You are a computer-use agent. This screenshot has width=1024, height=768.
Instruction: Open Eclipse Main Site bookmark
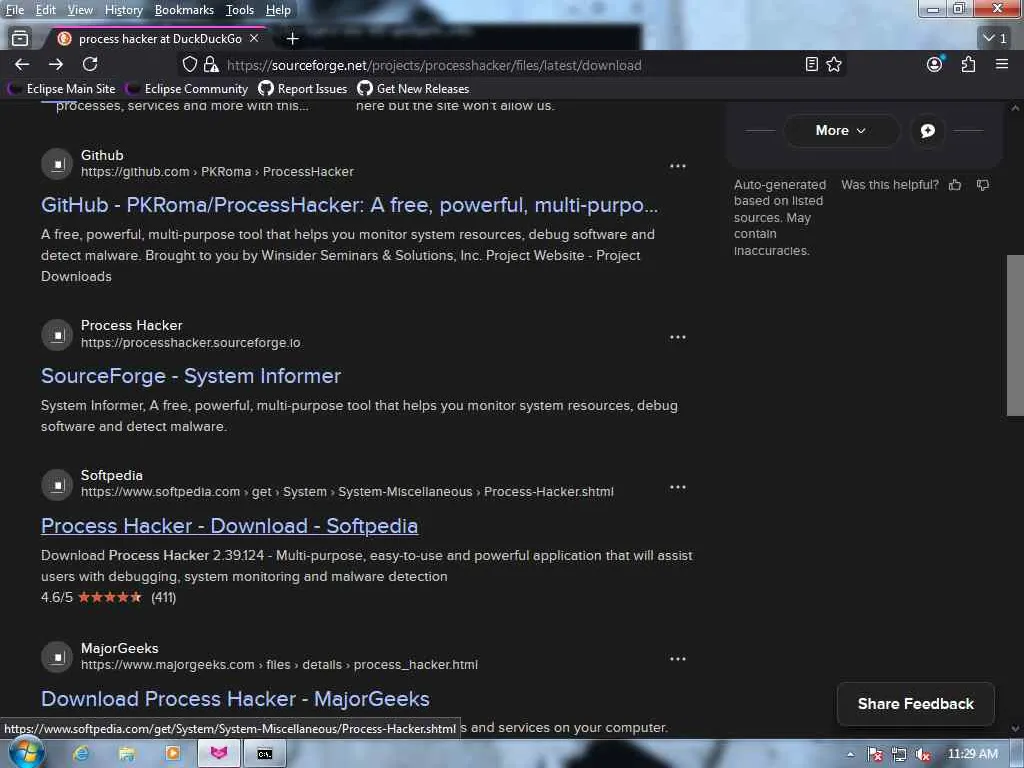tap(61, 89)
